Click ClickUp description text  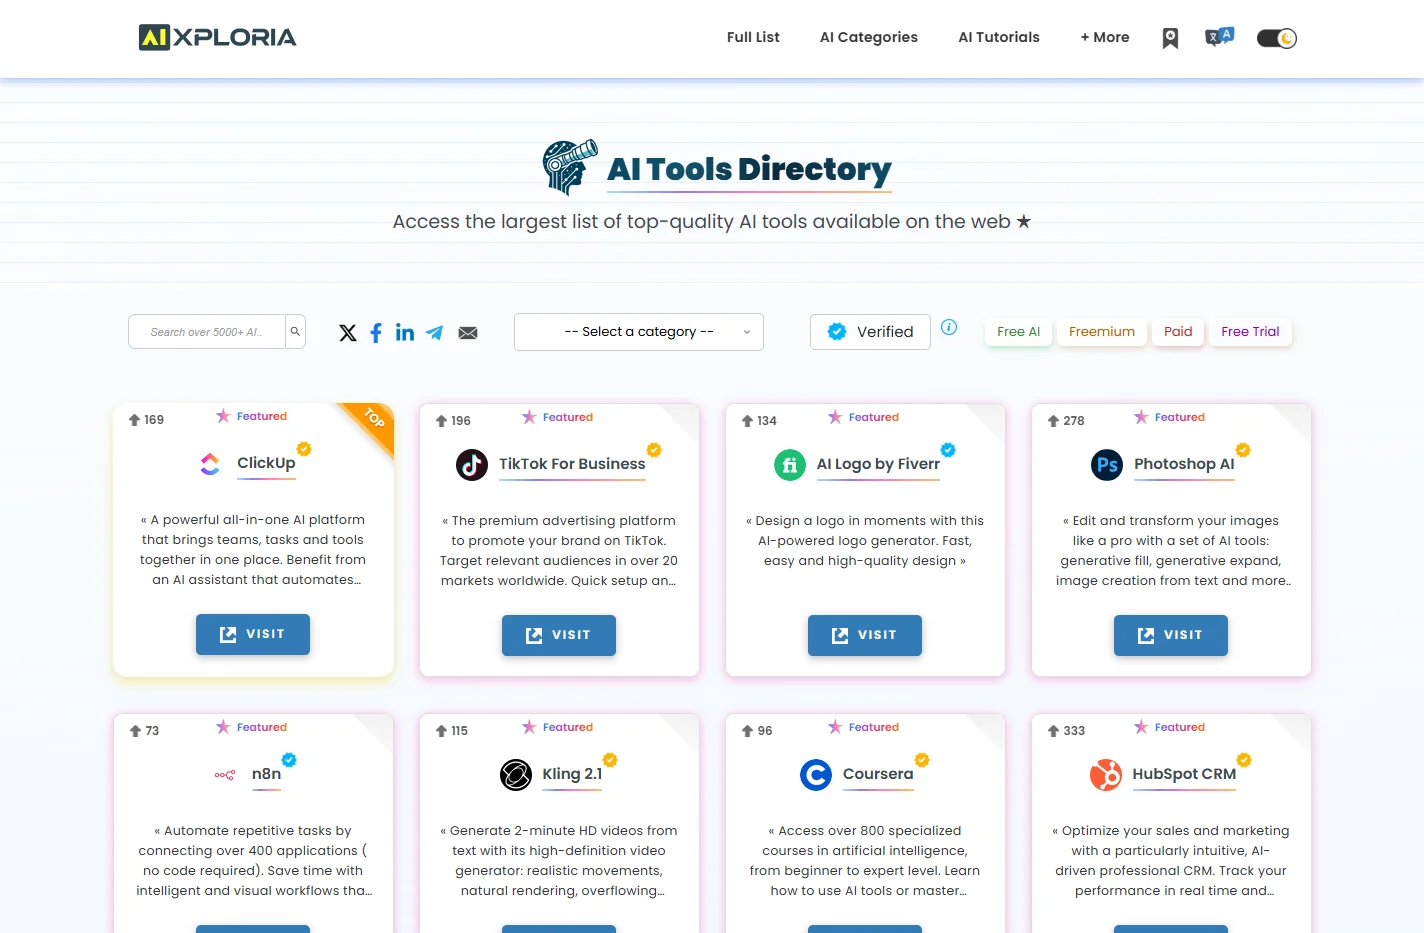click(x=253, y=550)
